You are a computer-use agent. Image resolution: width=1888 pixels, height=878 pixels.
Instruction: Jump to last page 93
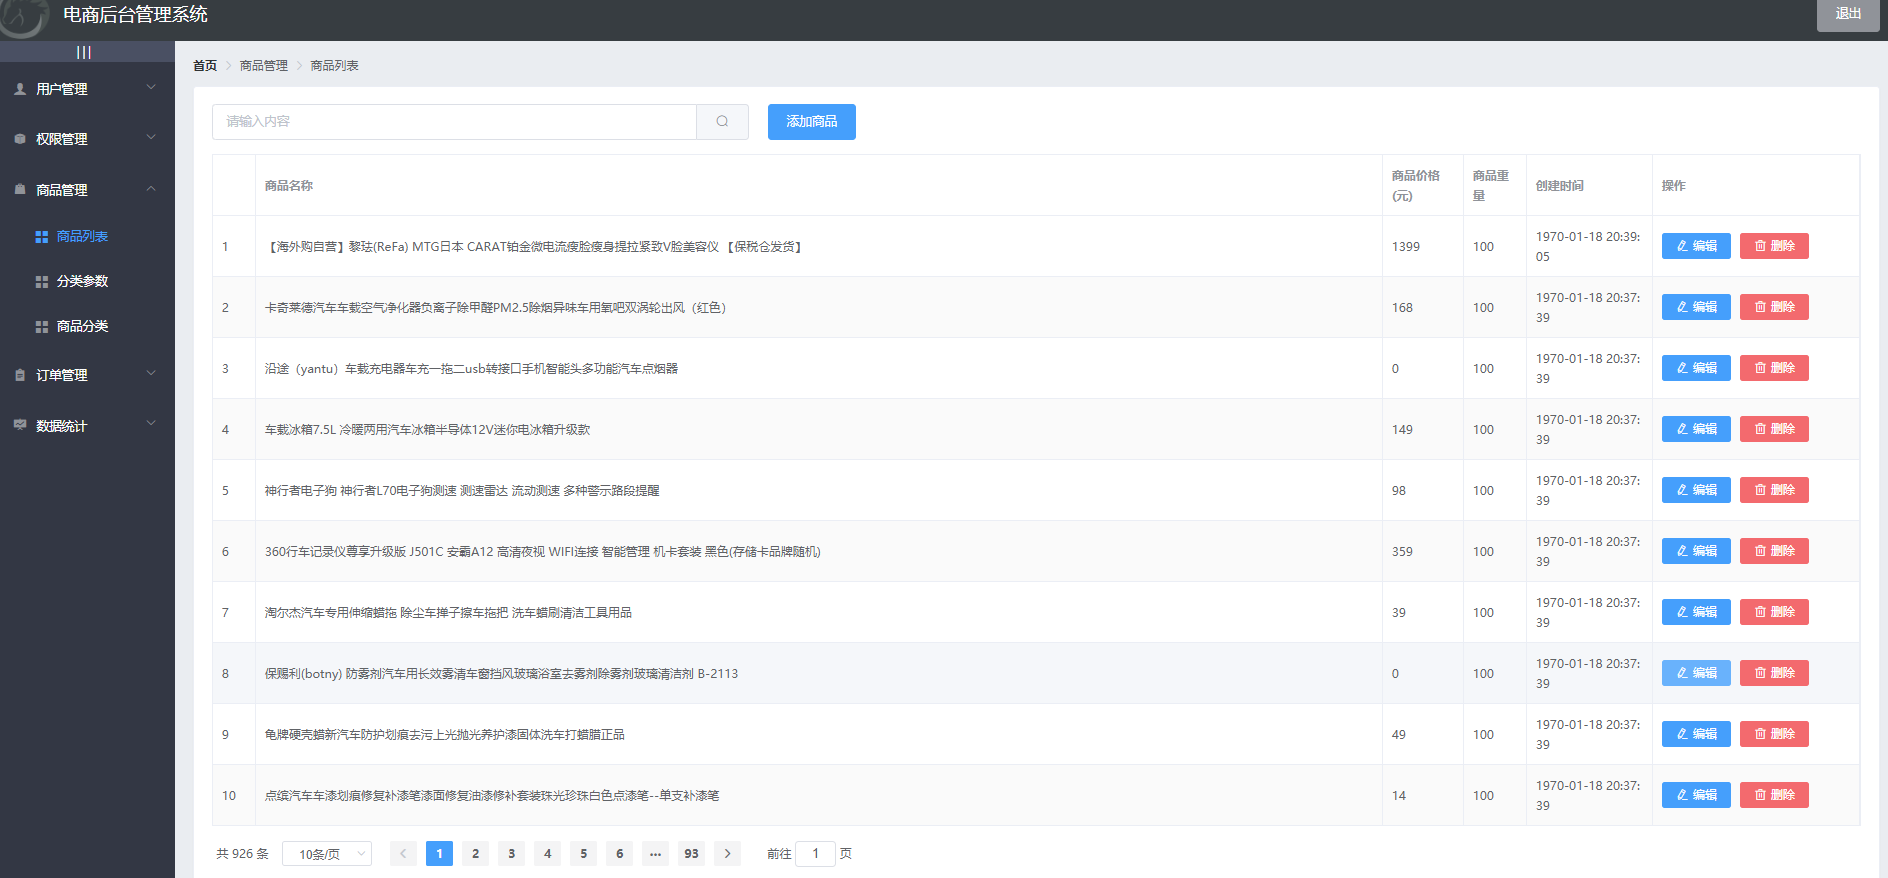pyautogui.click(x=691, y=853)
